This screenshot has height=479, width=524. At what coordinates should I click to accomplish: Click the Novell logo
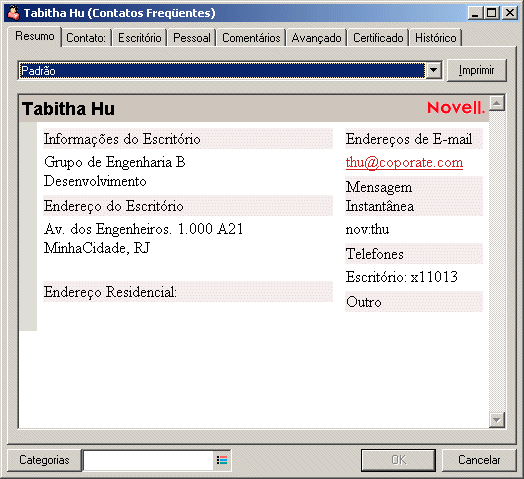click(x=456, y=108)
